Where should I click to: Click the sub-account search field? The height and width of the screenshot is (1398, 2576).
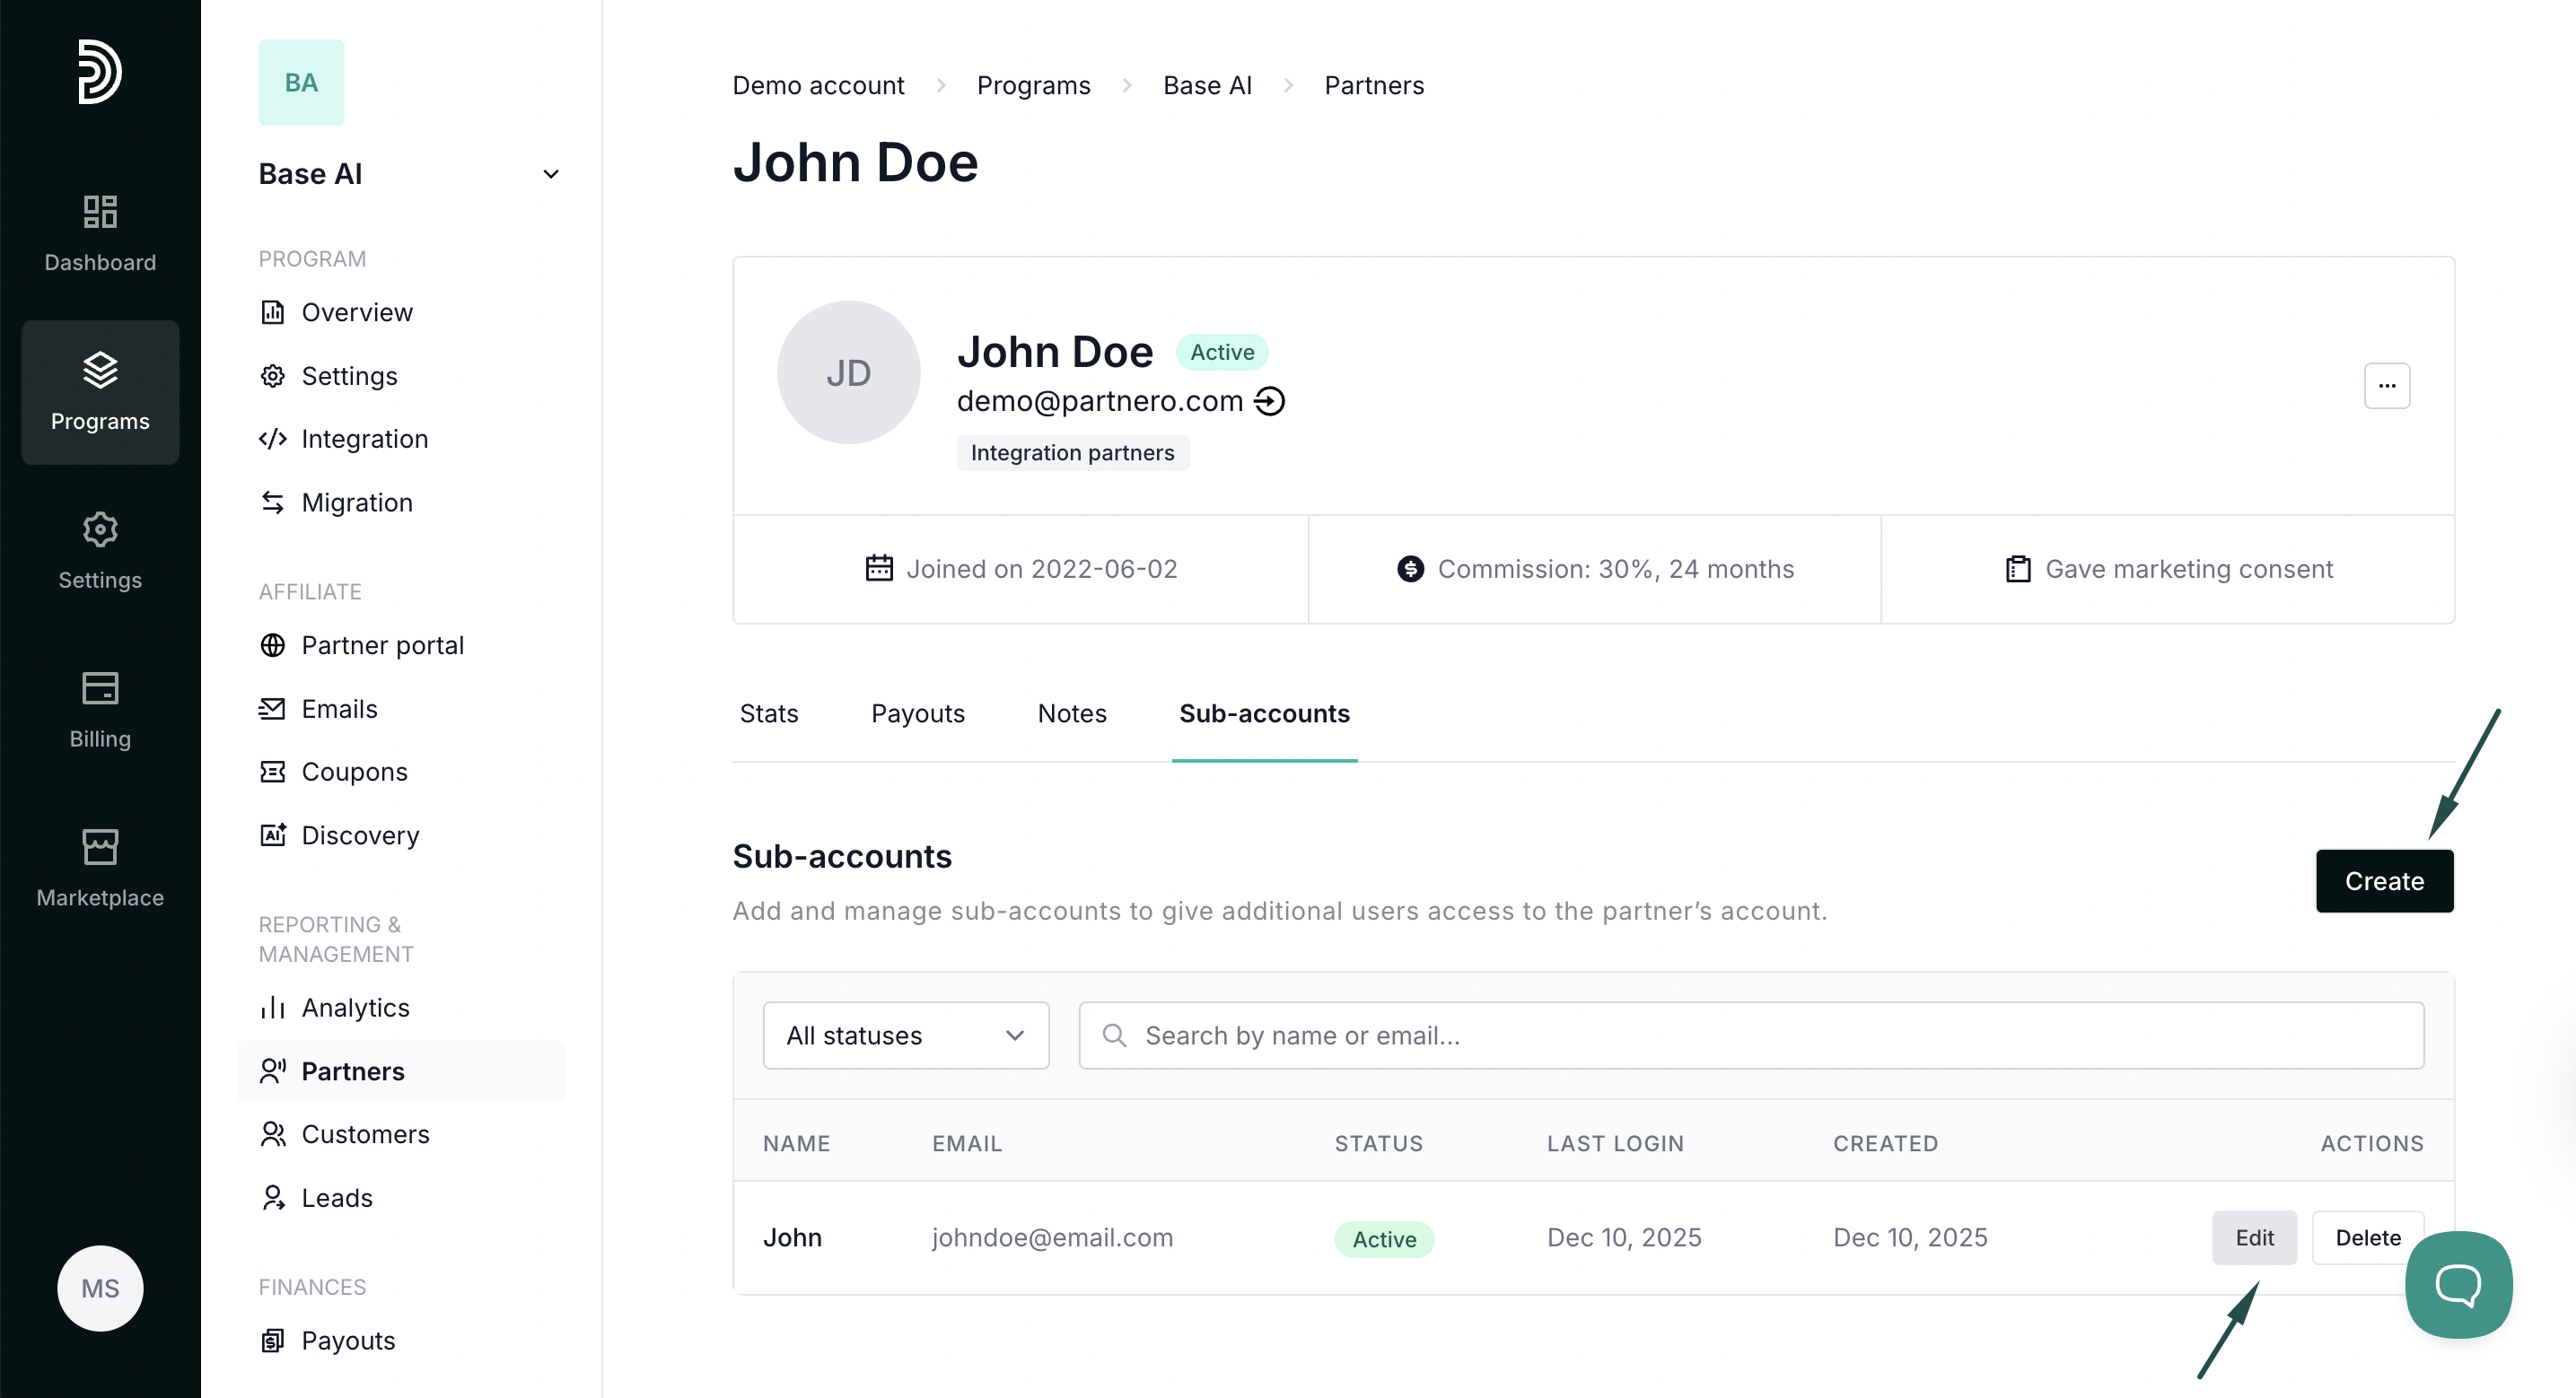click(1750, 1035)
